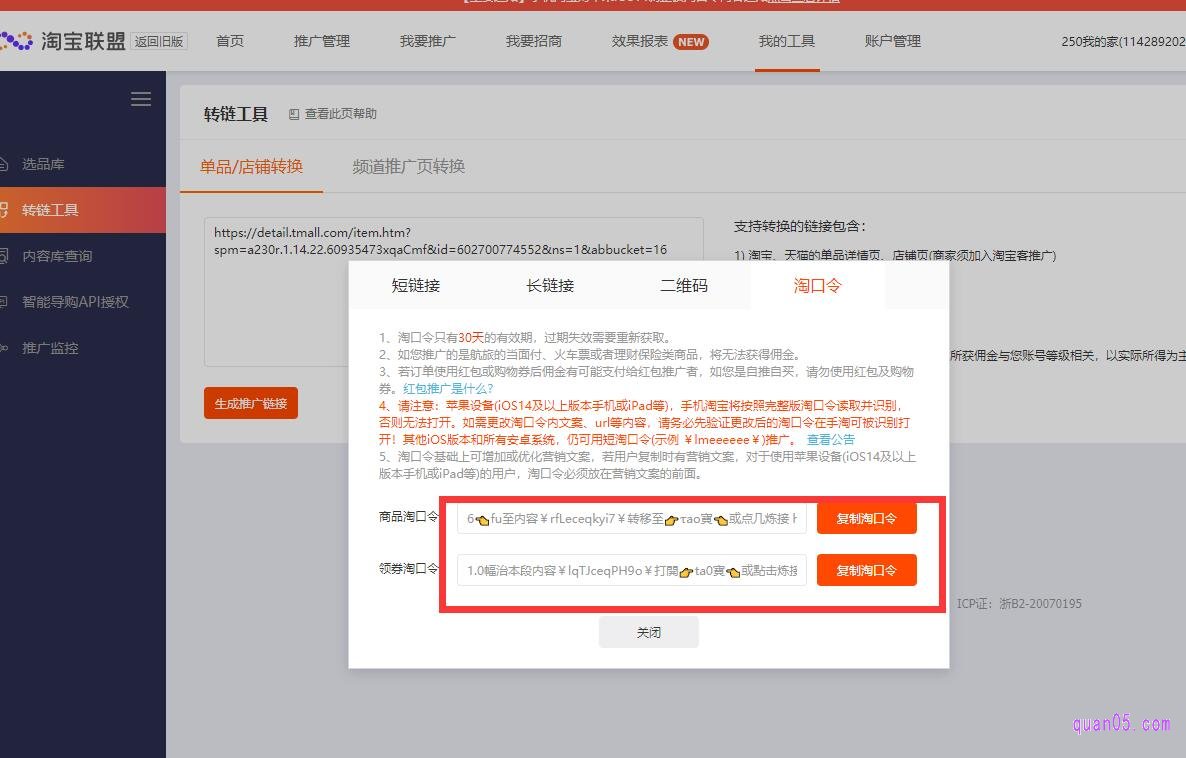This screenshot has width=1186, height=758.
Task: Switch to 长链接 tab in dialog
Action: 550,285
